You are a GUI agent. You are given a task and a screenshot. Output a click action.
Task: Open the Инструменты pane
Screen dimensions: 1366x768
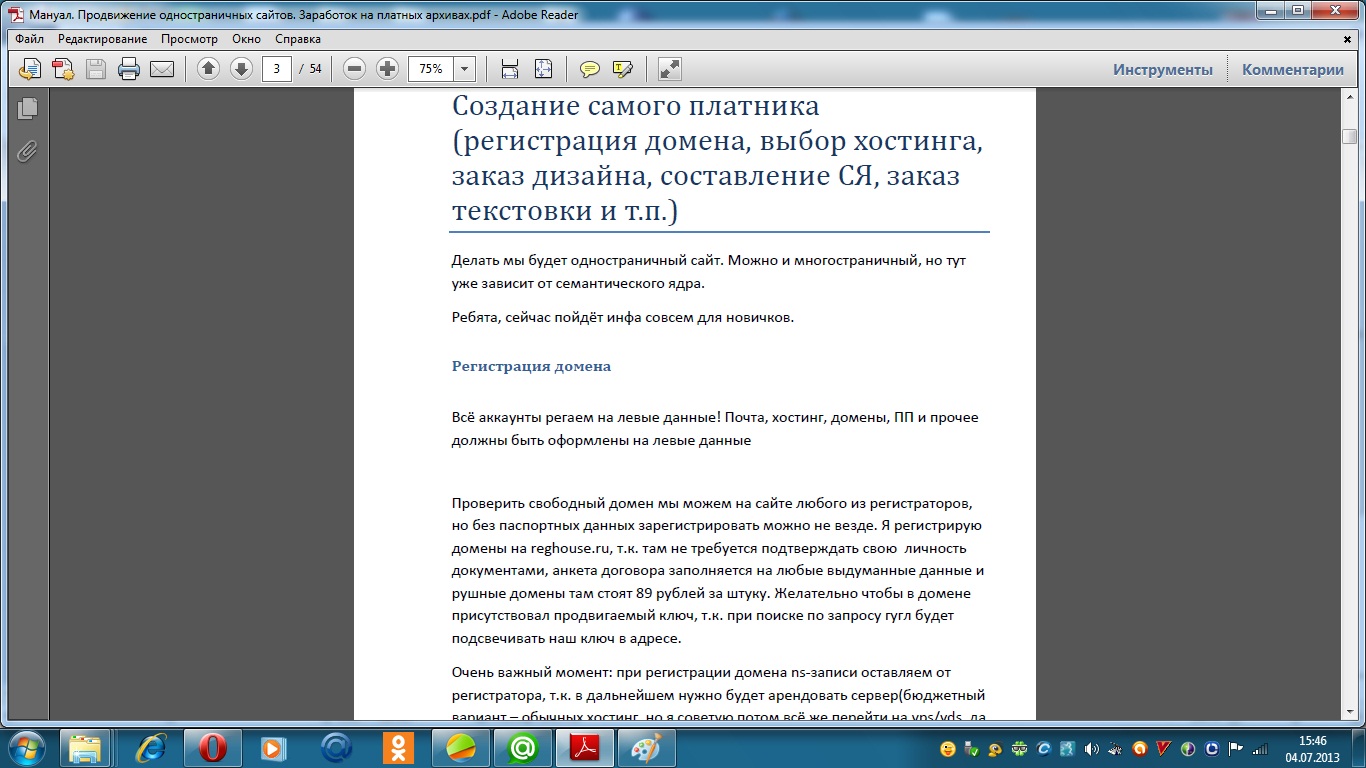pyautogui.click(x=1163, y=69)
